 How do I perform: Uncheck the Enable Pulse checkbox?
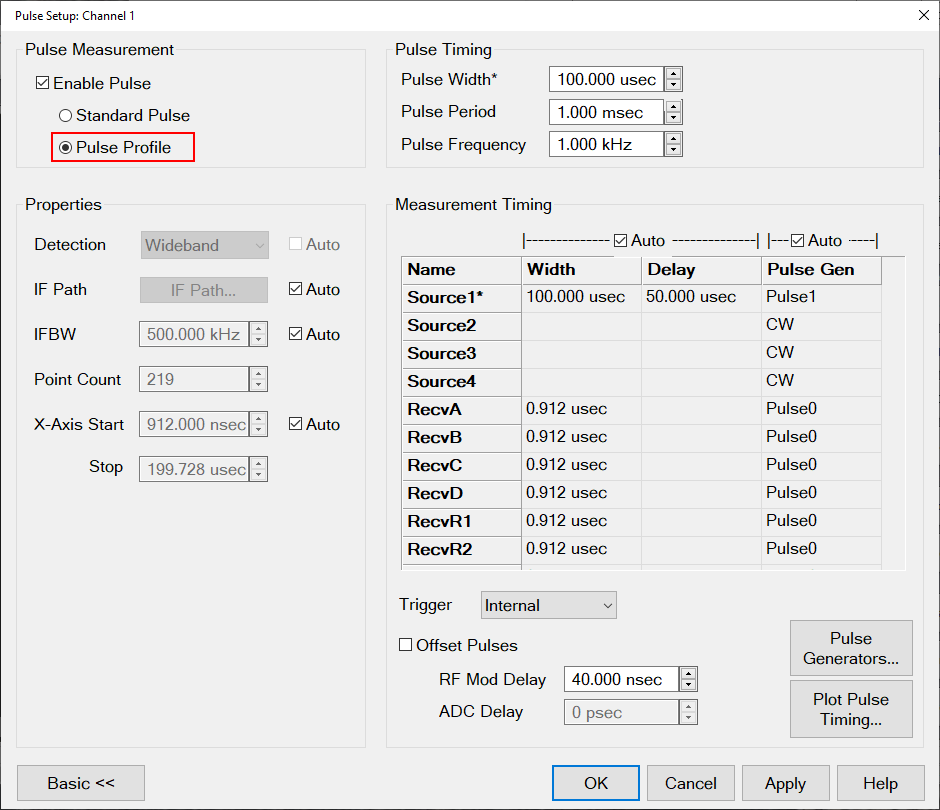(43, 84)
